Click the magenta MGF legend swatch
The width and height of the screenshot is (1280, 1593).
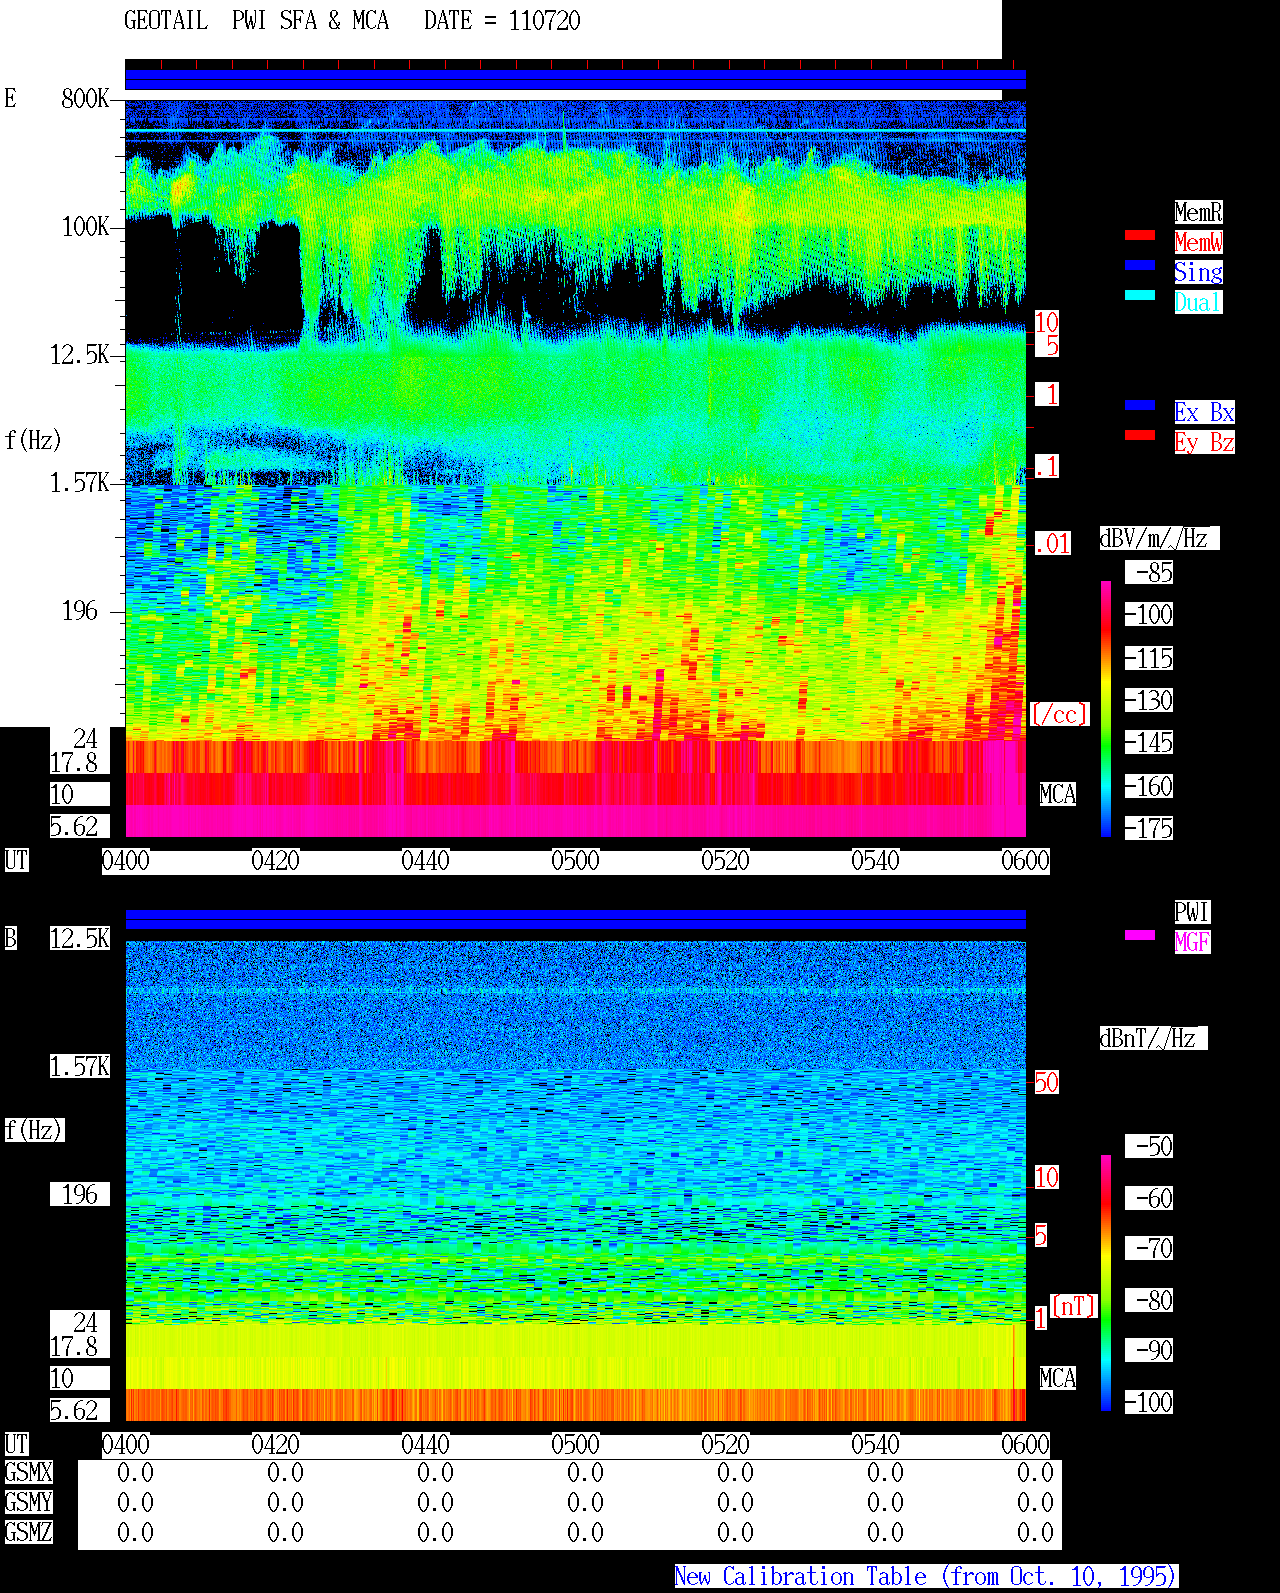click(x=1140, y=935)
